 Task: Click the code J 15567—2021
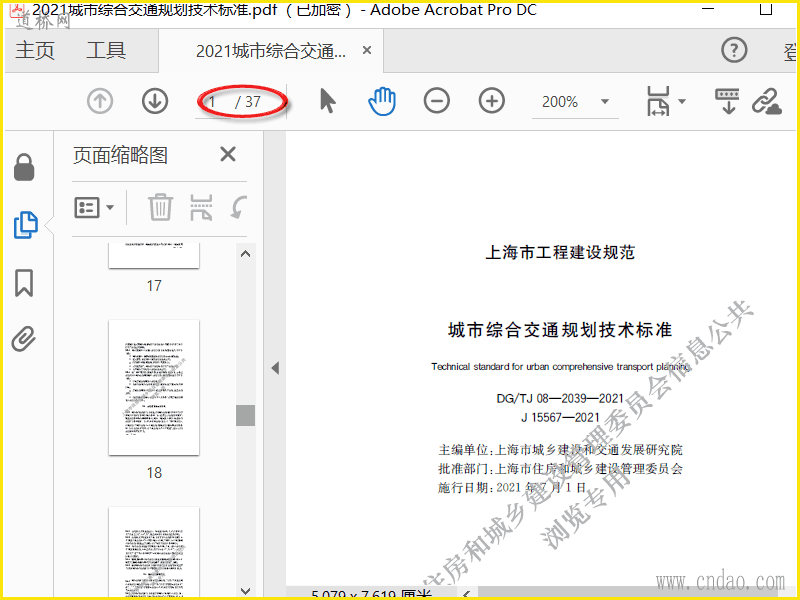click(560, 417)
